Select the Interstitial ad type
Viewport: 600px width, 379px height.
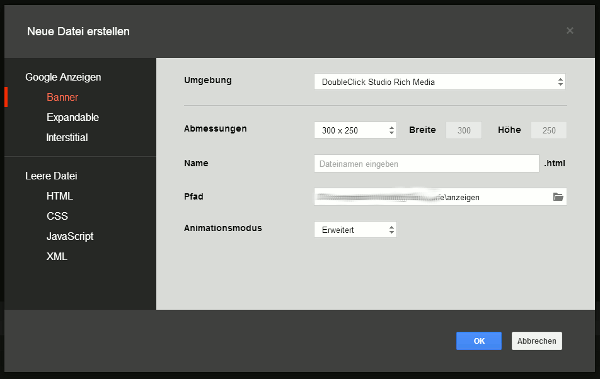[67, 137]
